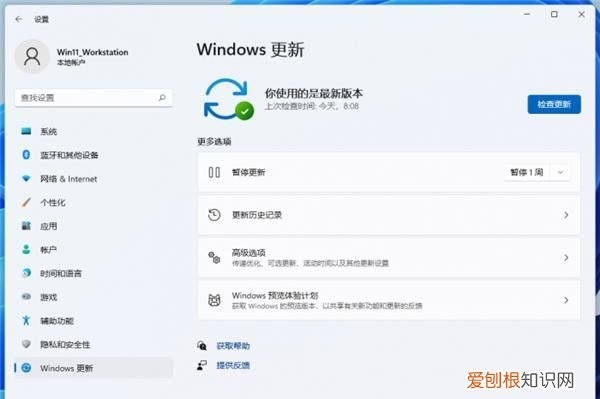
Task: Select 隐私和安全性 in sidebar
Action: (93, 344)
